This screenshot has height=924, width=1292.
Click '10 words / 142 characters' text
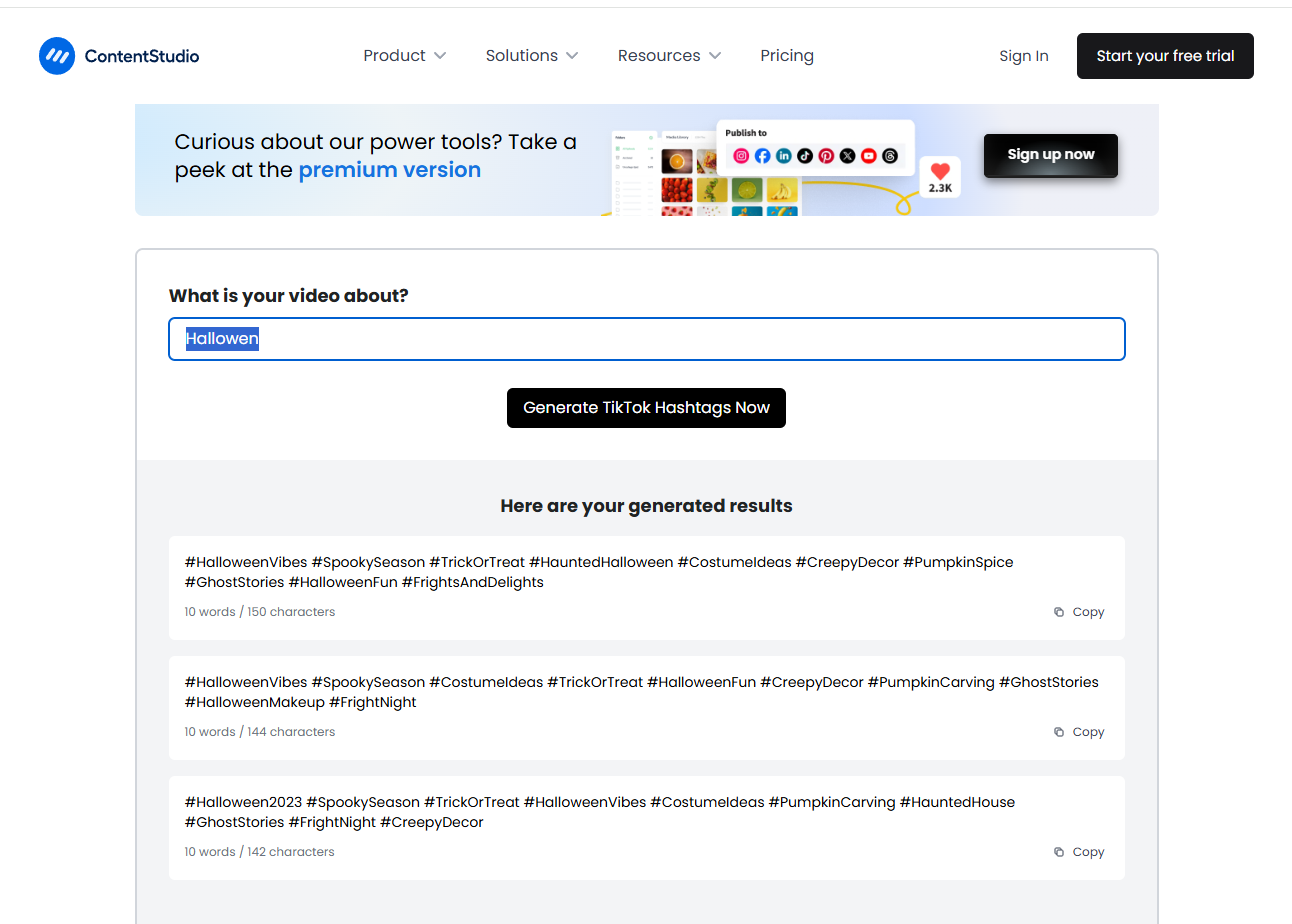(260, 852)
